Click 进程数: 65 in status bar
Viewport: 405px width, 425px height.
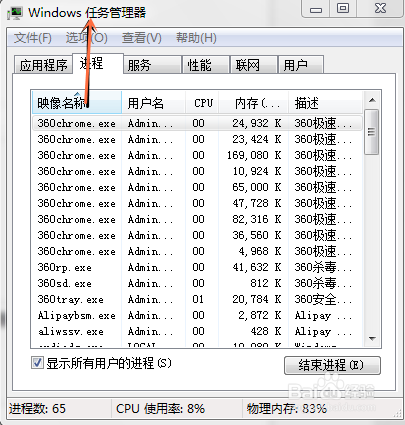pos(37,409)
